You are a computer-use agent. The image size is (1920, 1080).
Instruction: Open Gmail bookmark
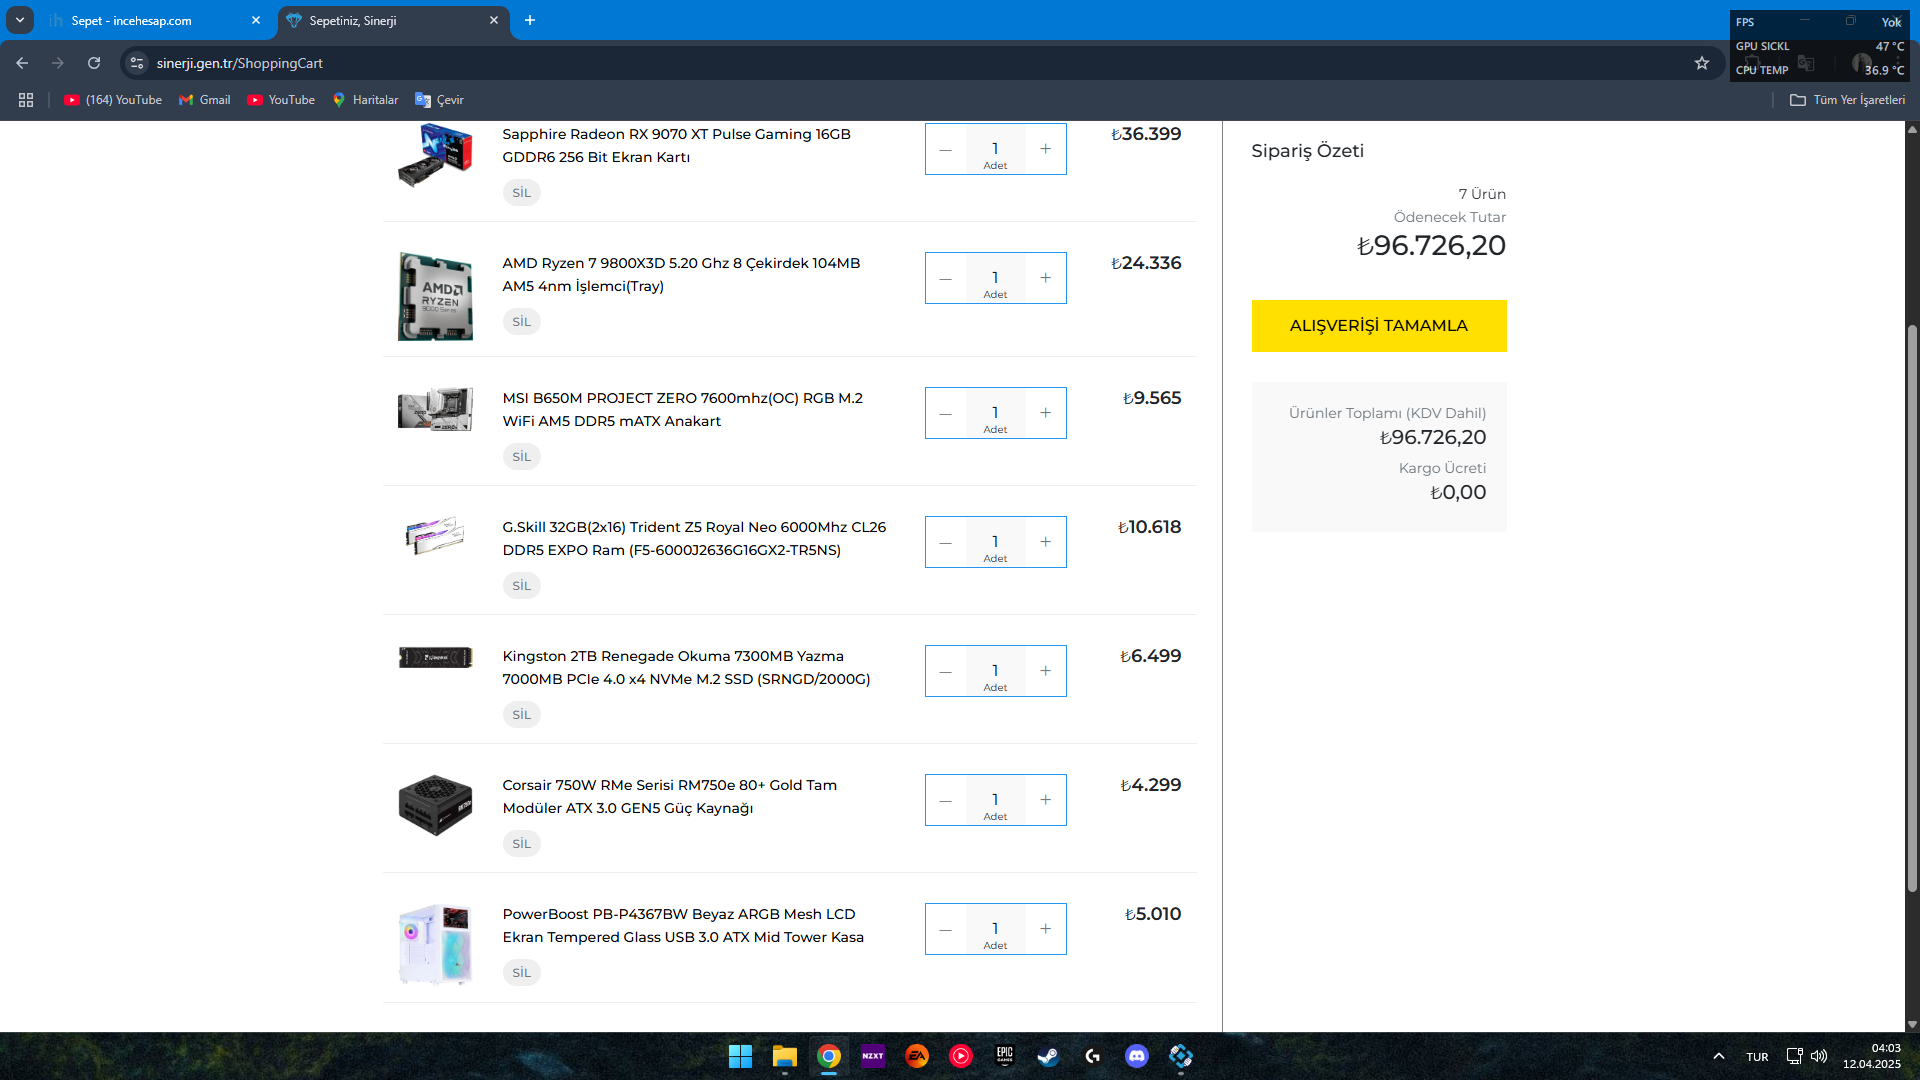pyautogui.click(x=204, y=100)
